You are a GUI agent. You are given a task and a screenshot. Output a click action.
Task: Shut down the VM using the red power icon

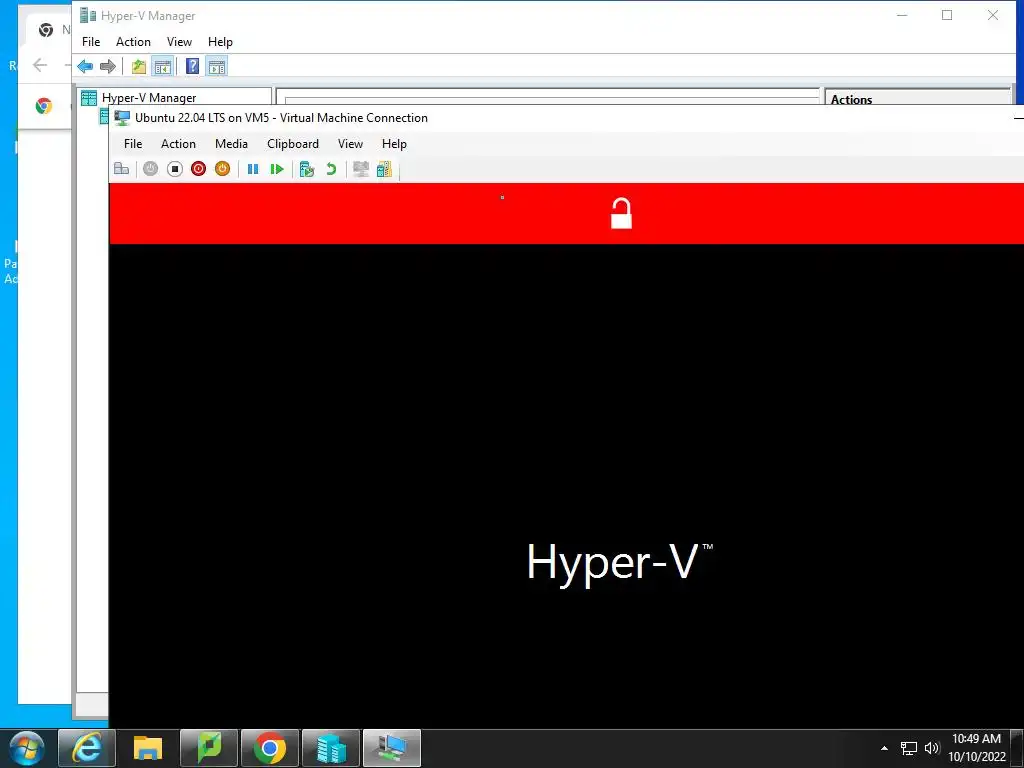pyautogui.click(x=199, y=169)
